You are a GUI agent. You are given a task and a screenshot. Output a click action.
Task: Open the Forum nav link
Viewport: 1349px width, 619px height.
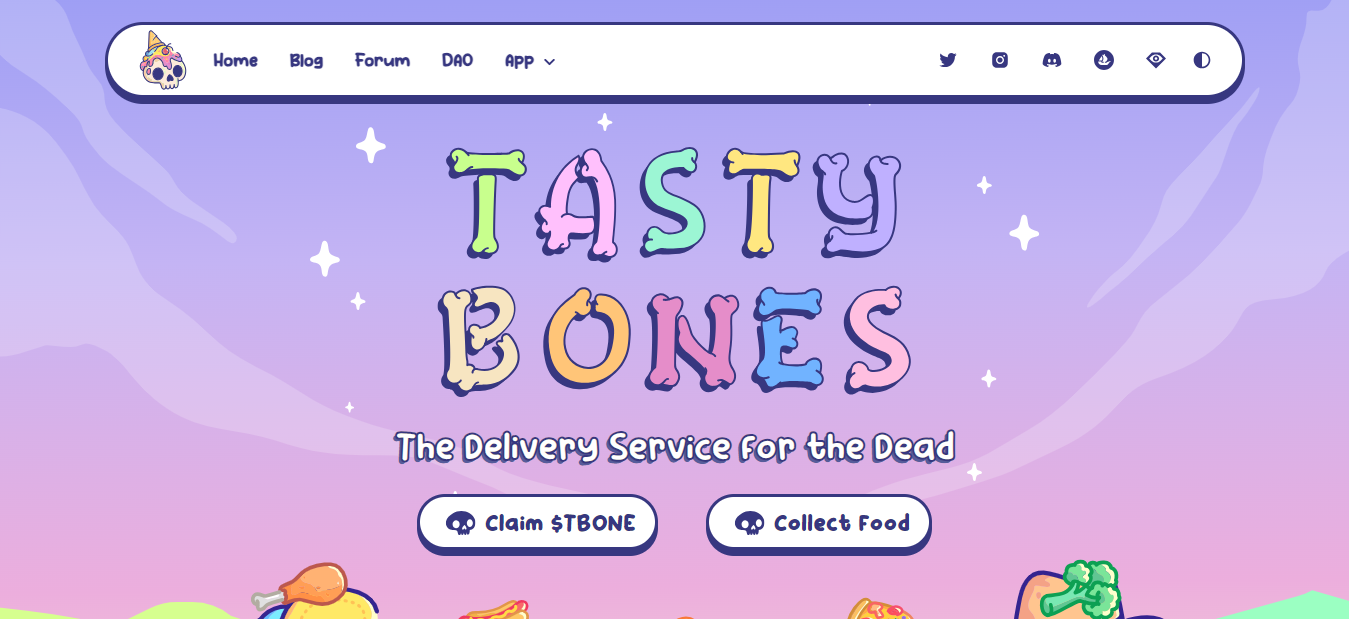[x=382, y=60]
